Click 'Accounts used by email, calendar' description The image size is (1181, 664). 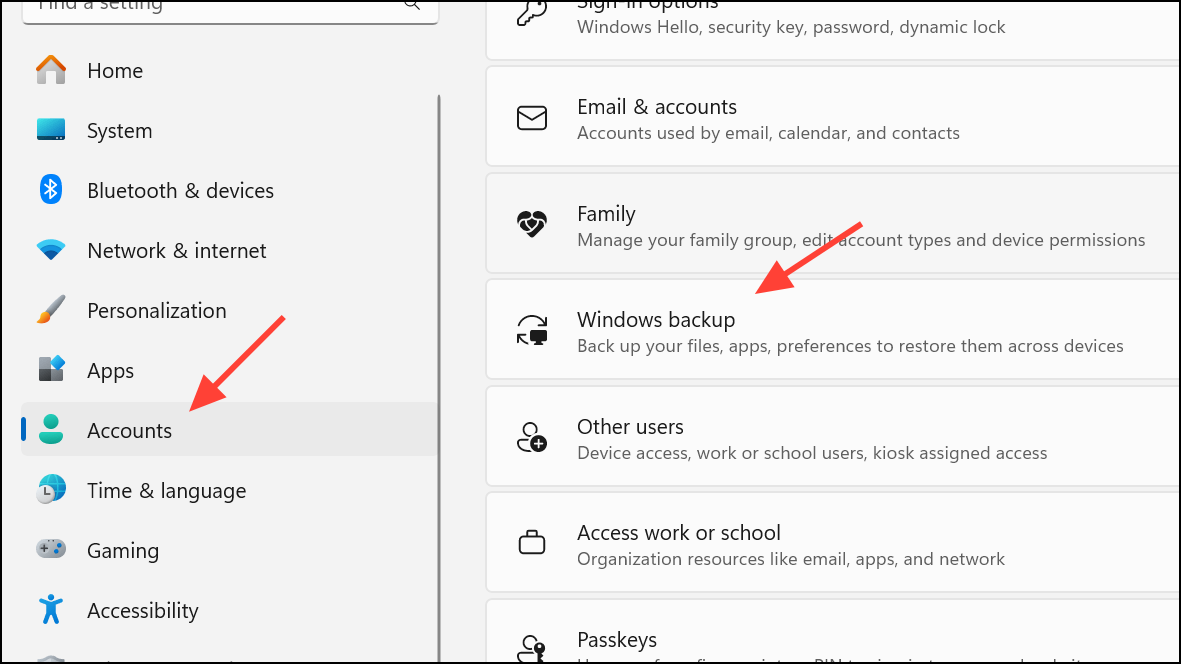click(x=768, y=133)
